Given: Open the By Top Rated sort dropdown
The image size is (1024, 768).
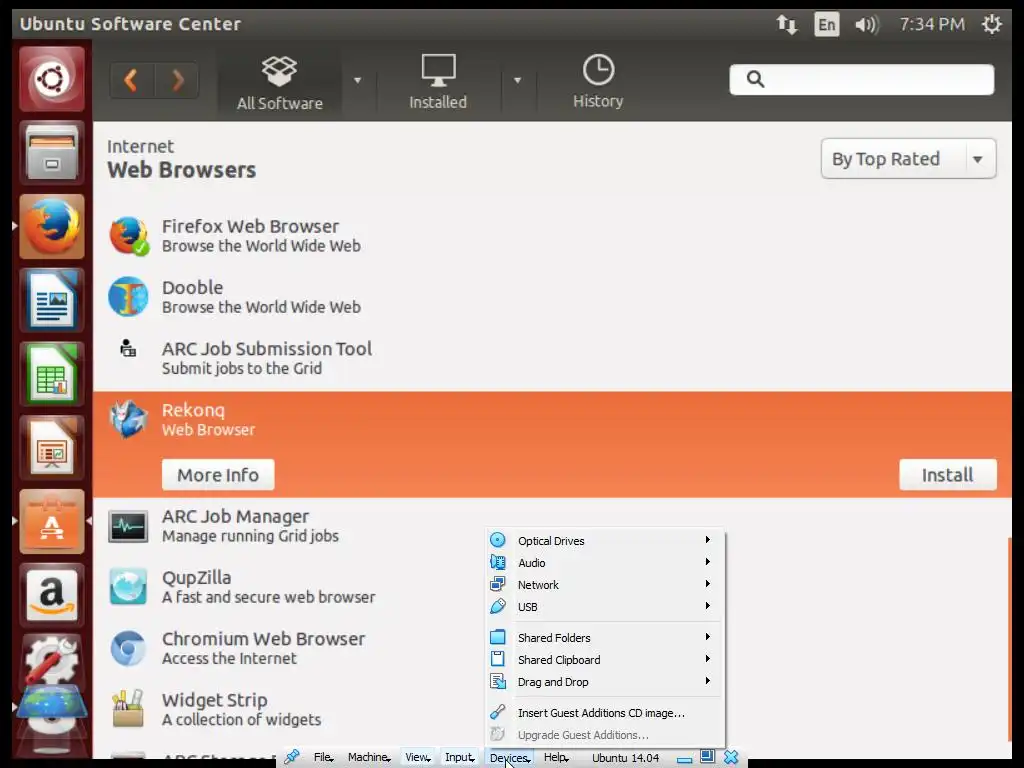Looking at the screenshot, I should 908,159.
